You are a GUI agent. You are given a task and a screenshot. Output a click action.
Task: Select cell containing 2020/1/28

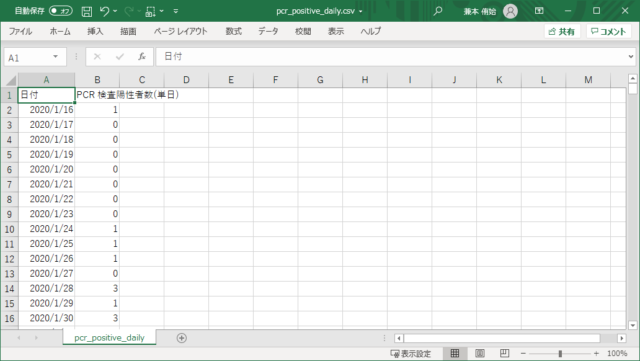47,288
